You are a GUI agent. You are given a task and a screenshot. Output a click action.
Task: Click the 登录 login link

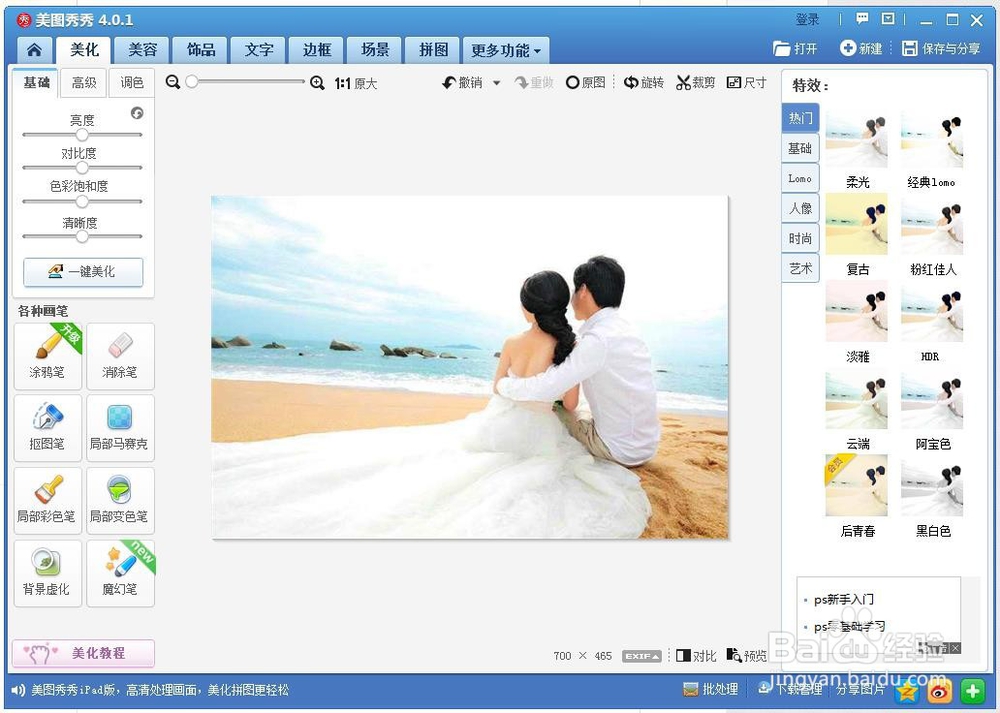click(807, 20)
